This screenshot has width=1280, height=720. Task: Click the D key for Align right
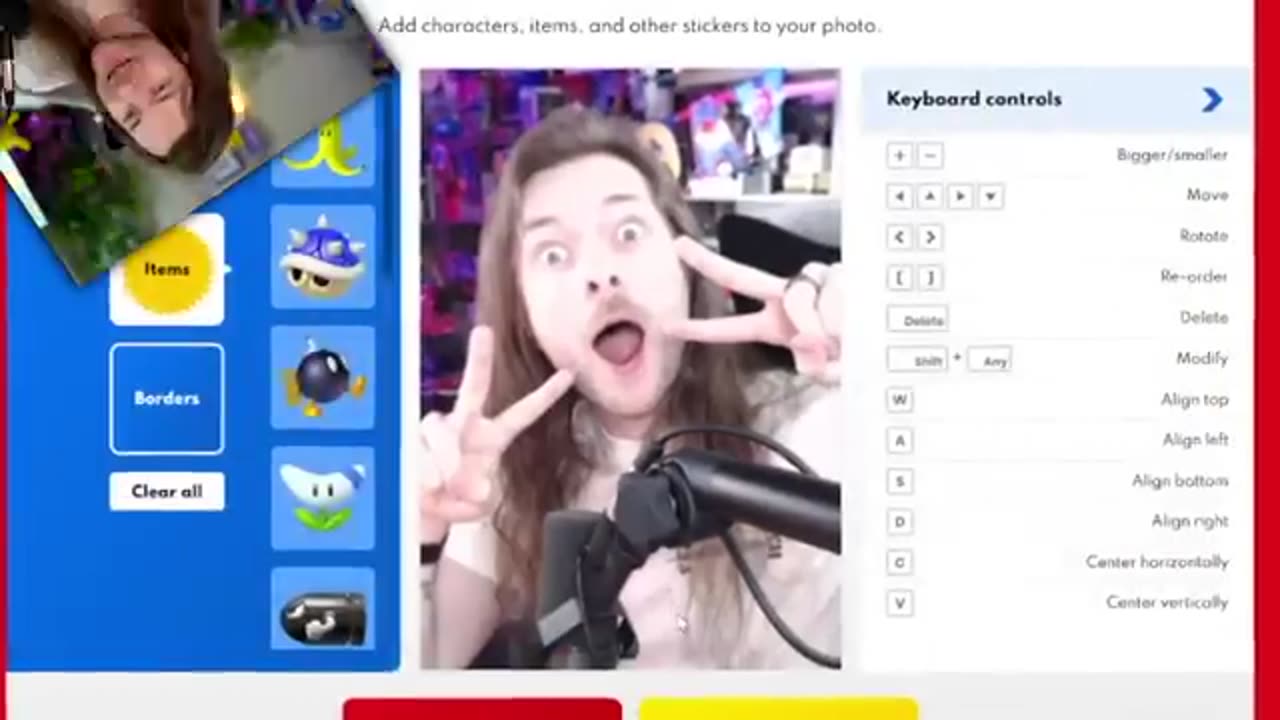tap(899, 522)
